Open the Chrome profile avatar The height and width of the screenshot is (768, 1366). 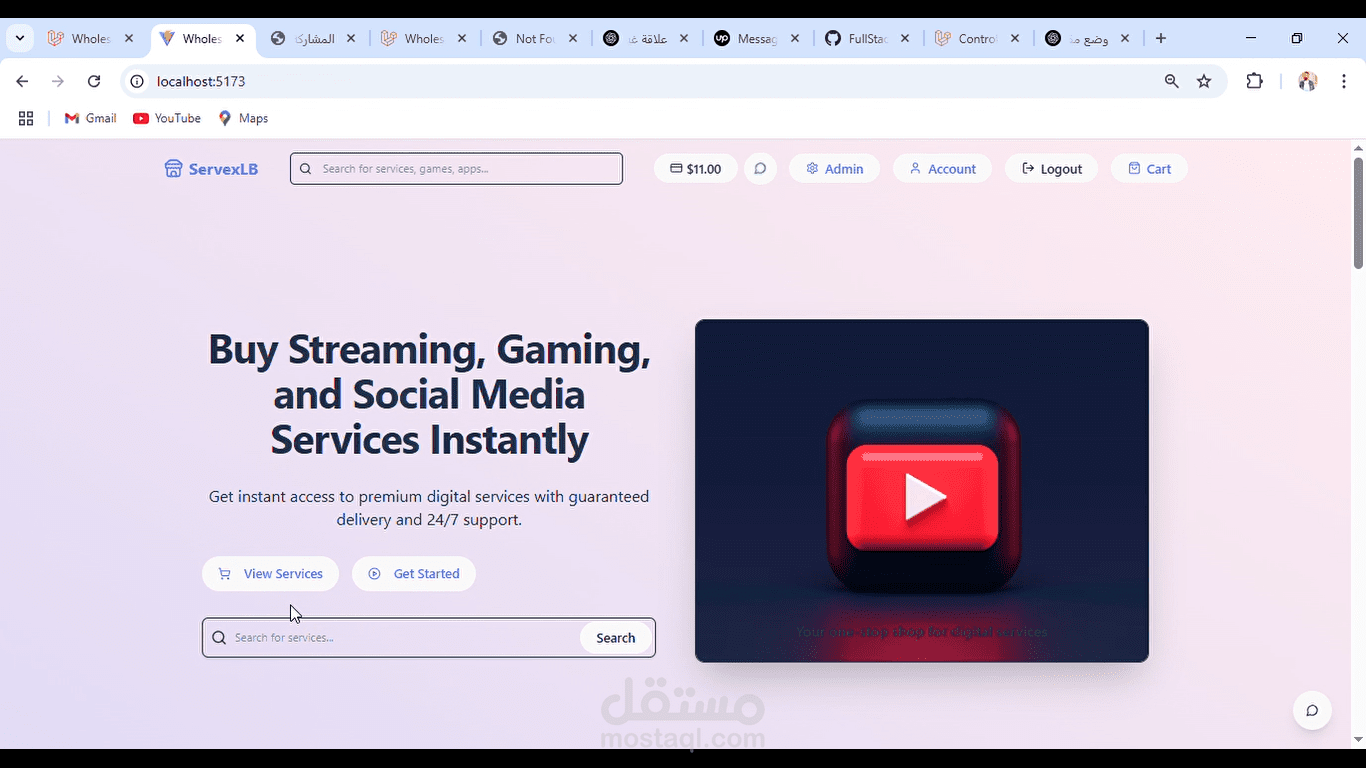[x=1308, y=81]
